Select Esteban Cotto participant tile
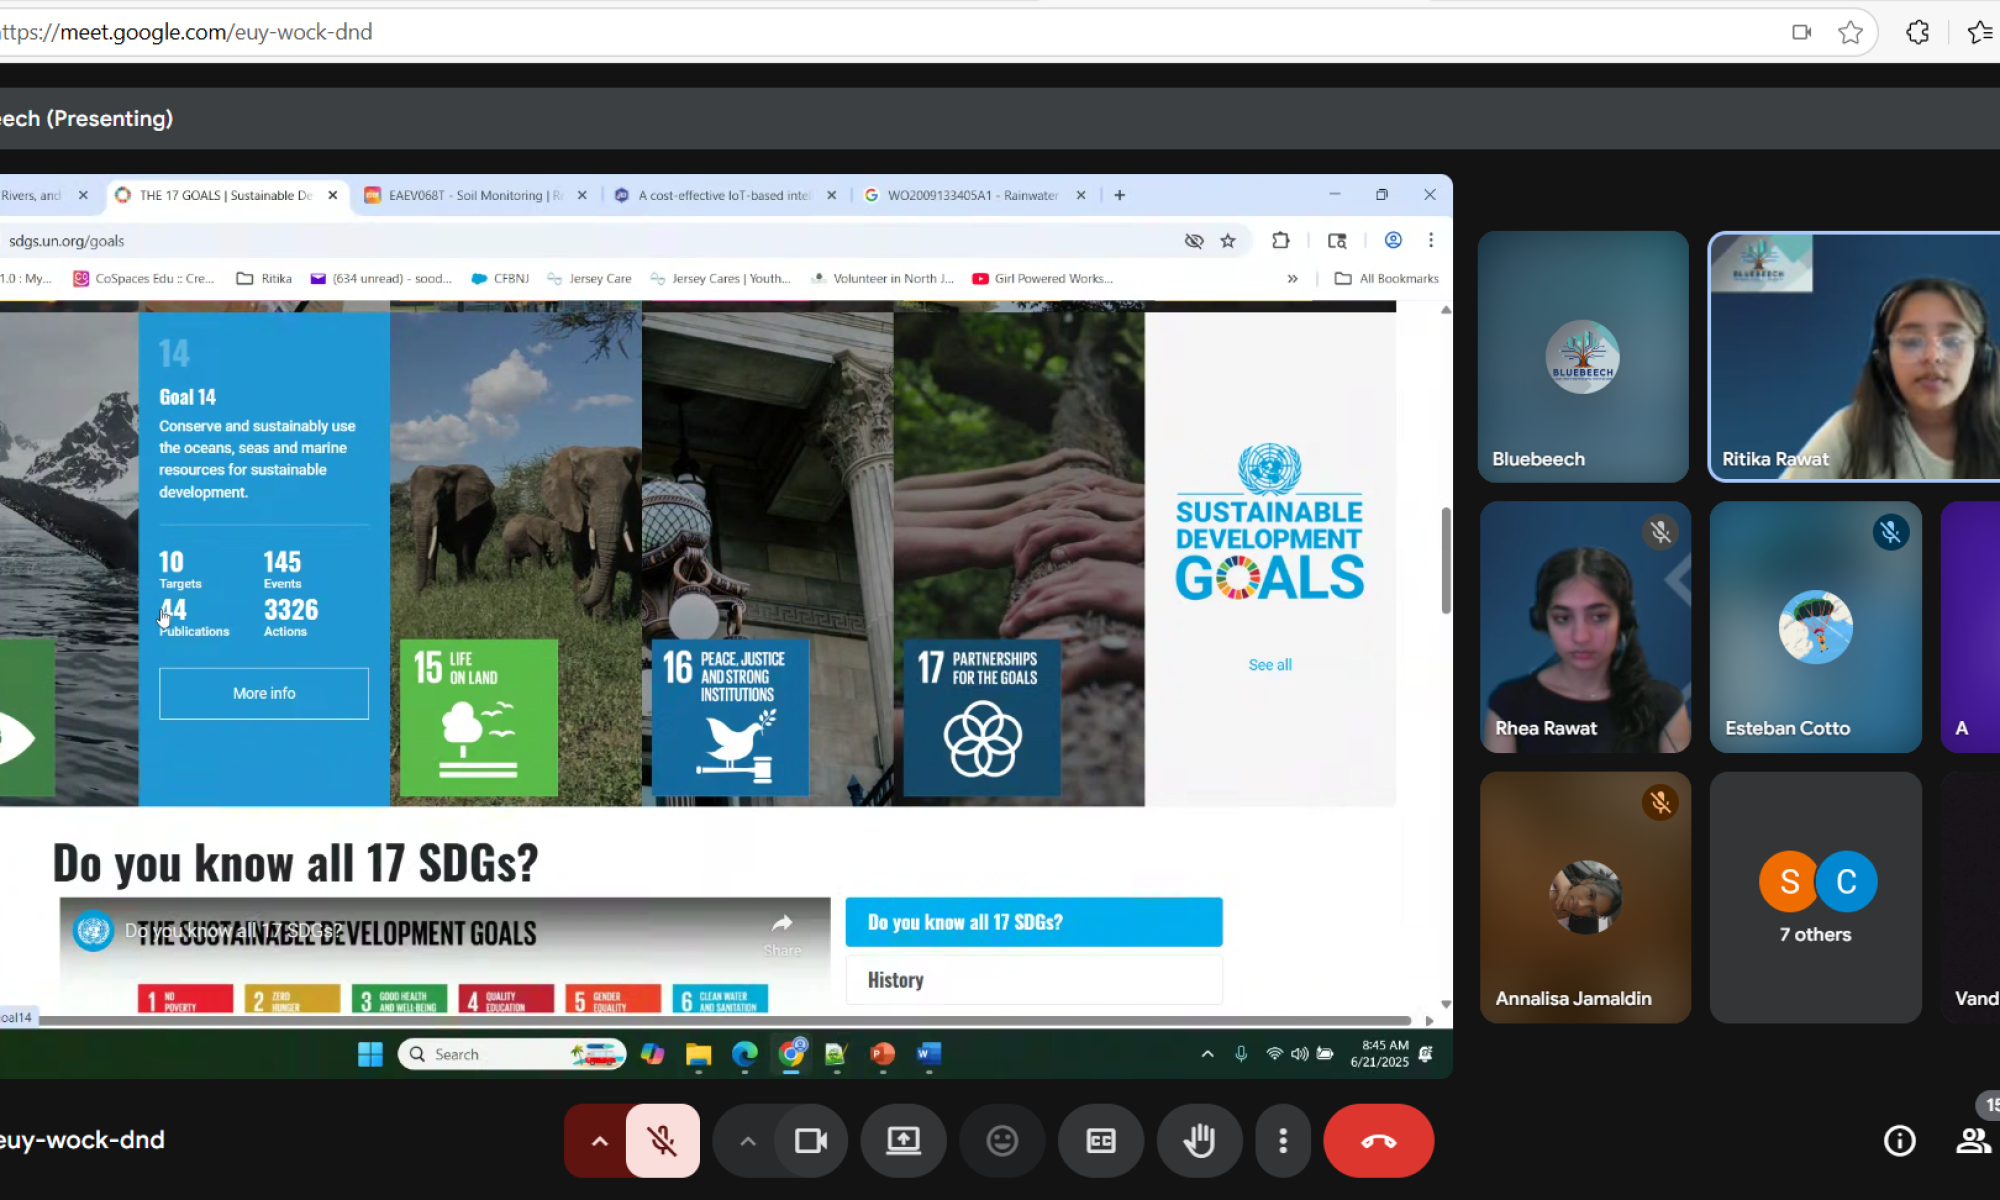The height and width of the screenshot is (1200, 2000). tap(1815, 627)
